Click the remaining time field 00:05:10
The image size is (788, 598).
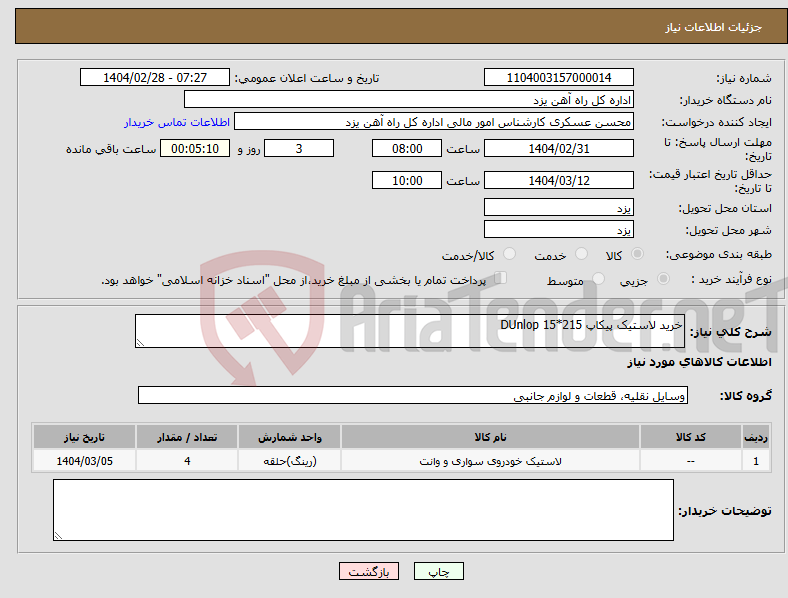tap(195, 148)
